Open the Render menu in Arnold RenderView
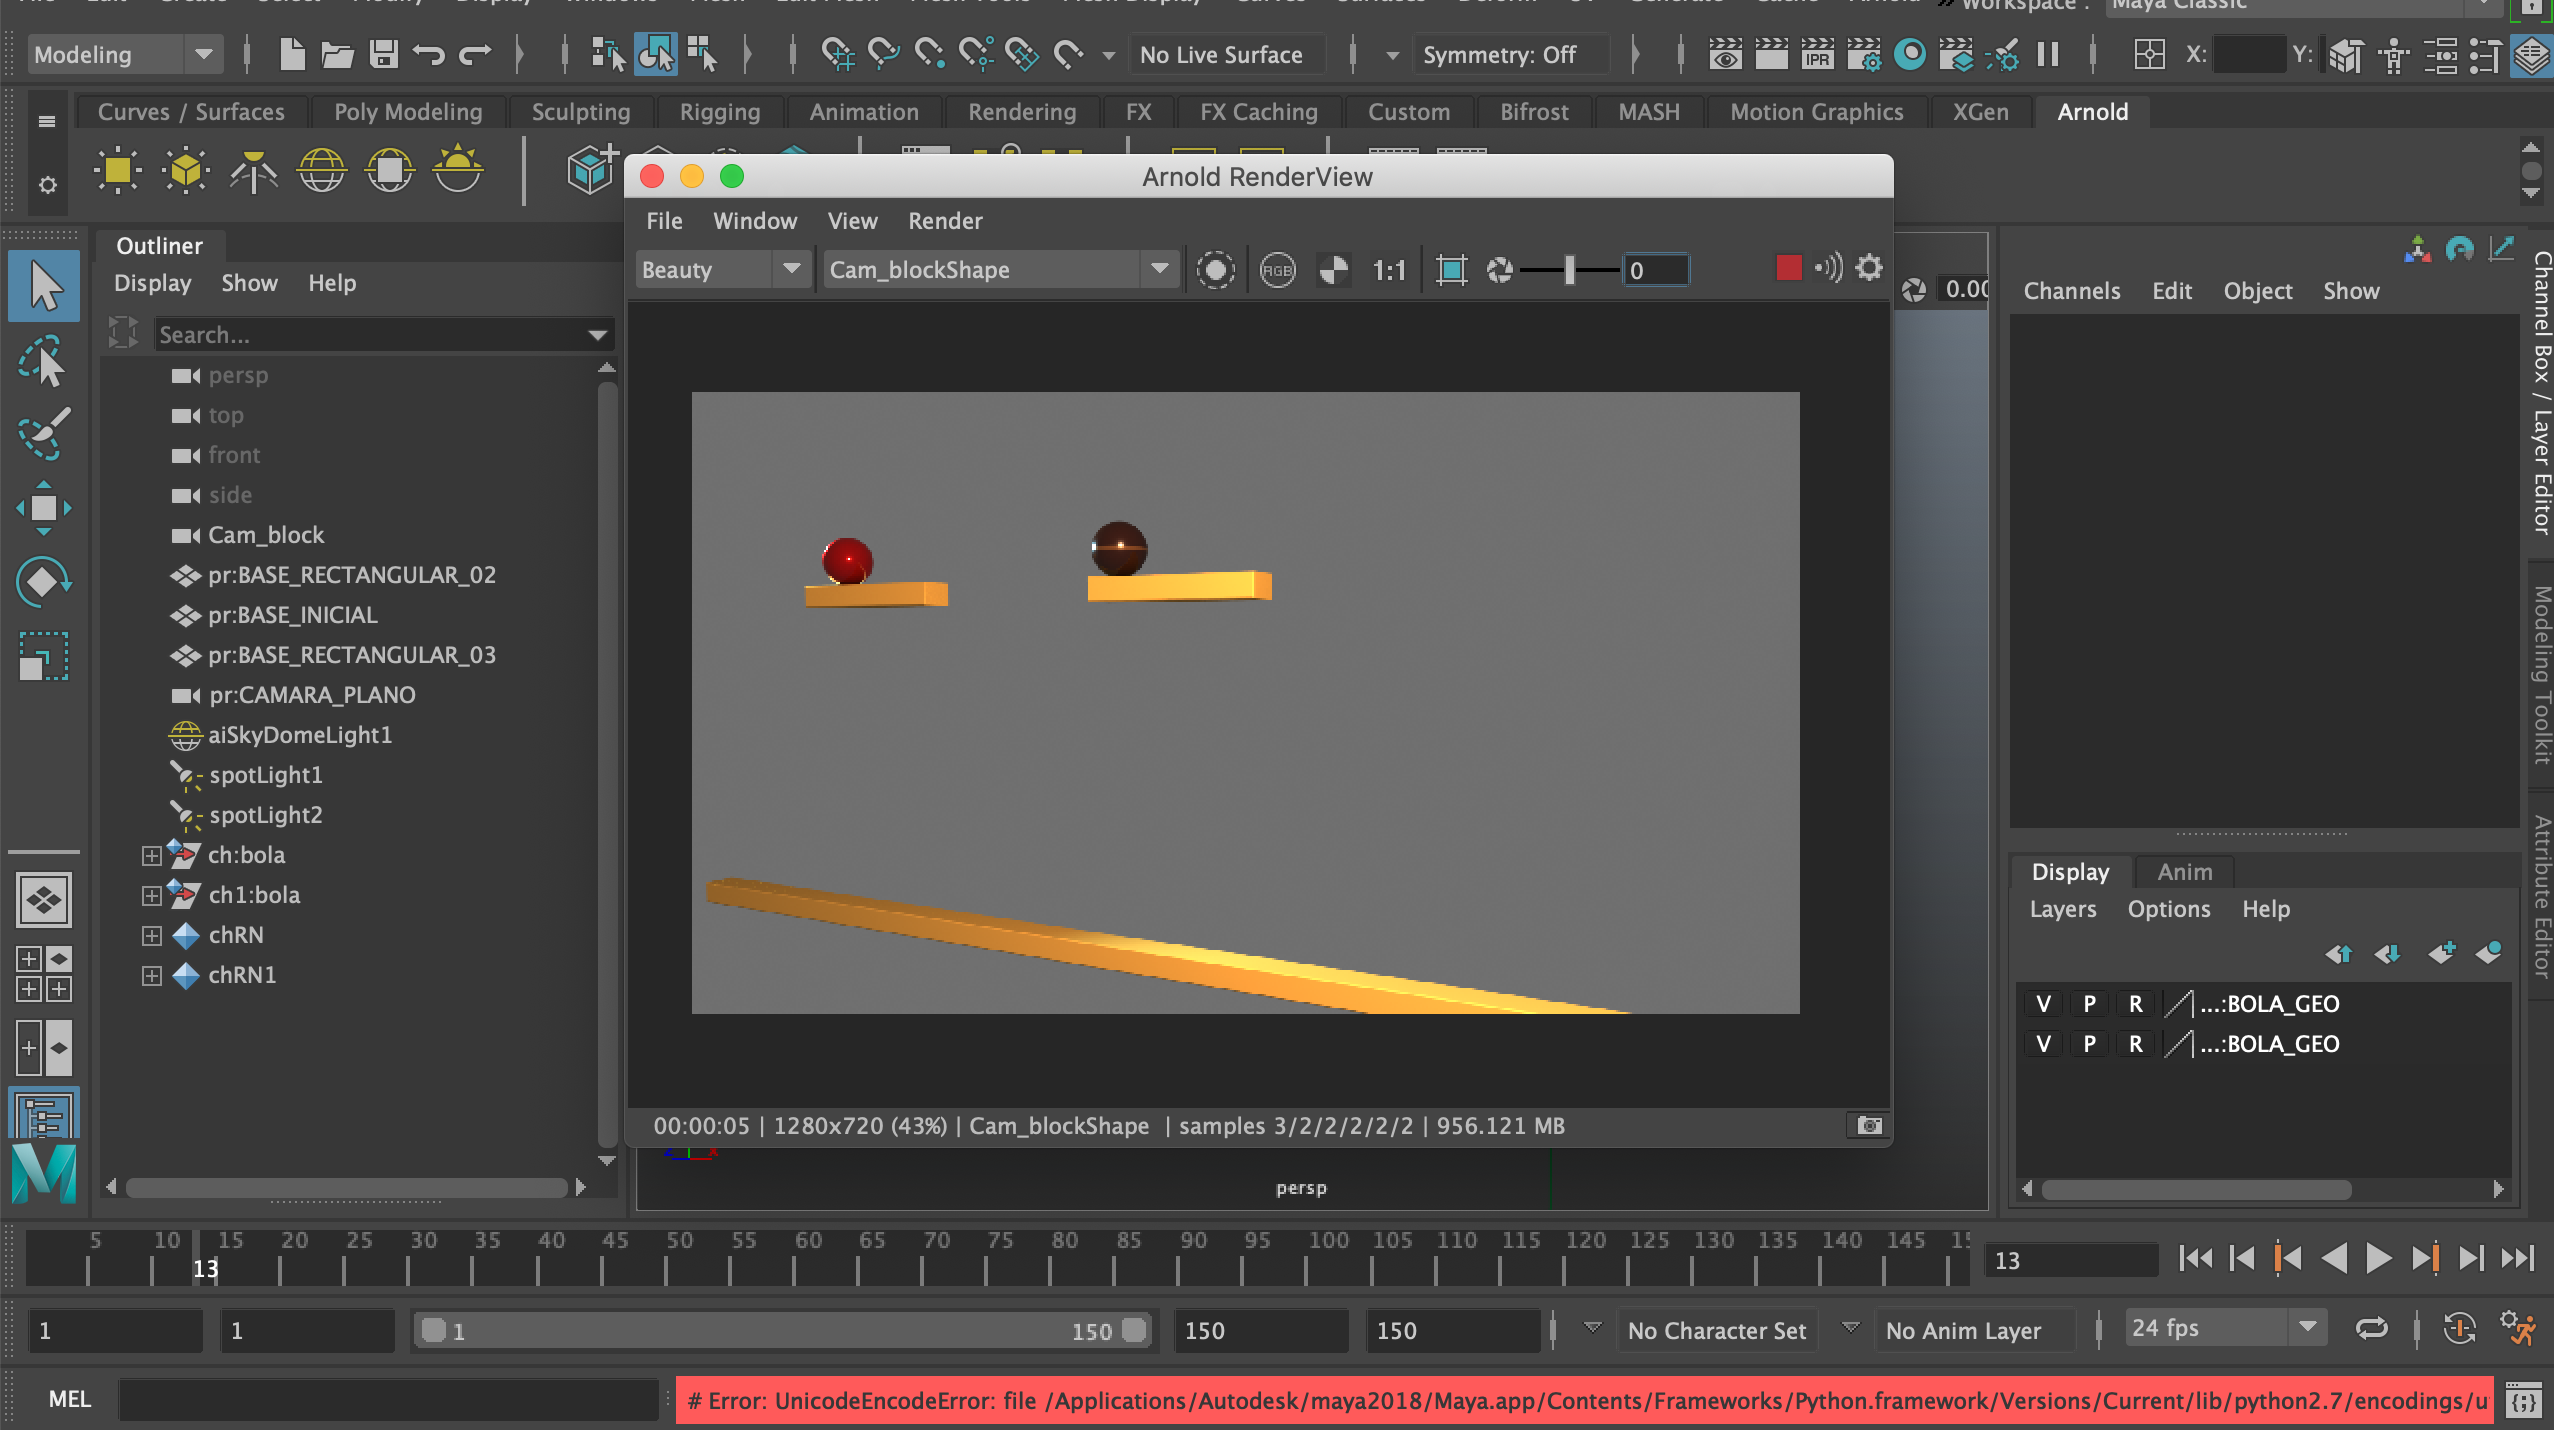This screenshot has width=2554, height=1430. (944, 221)
